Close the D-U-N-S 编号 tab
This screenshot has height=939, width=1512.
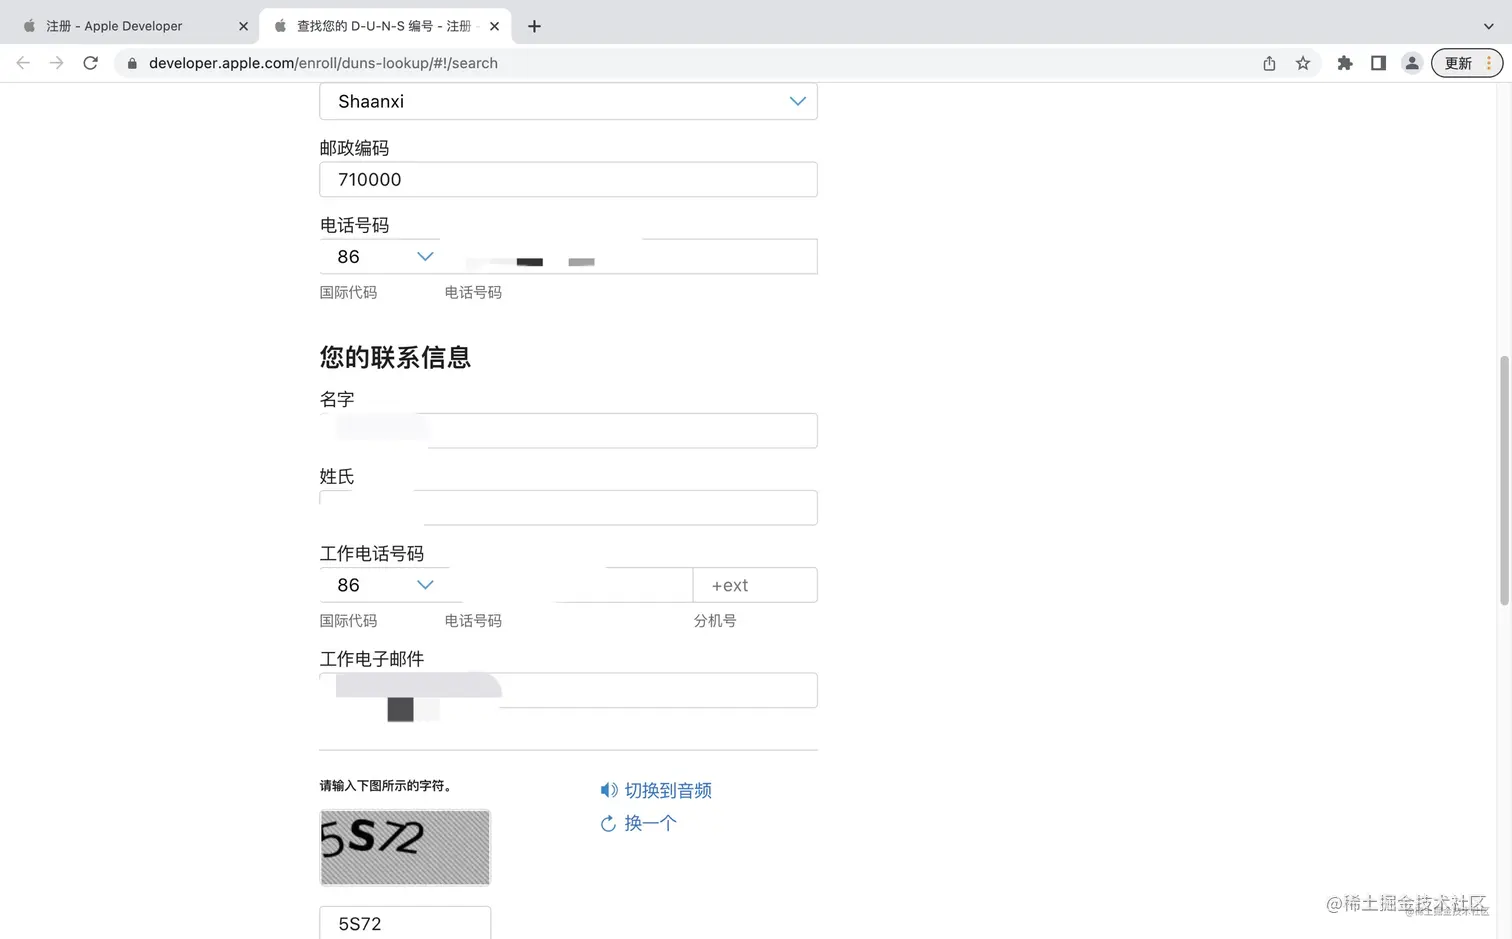click(x=494, y=26)
